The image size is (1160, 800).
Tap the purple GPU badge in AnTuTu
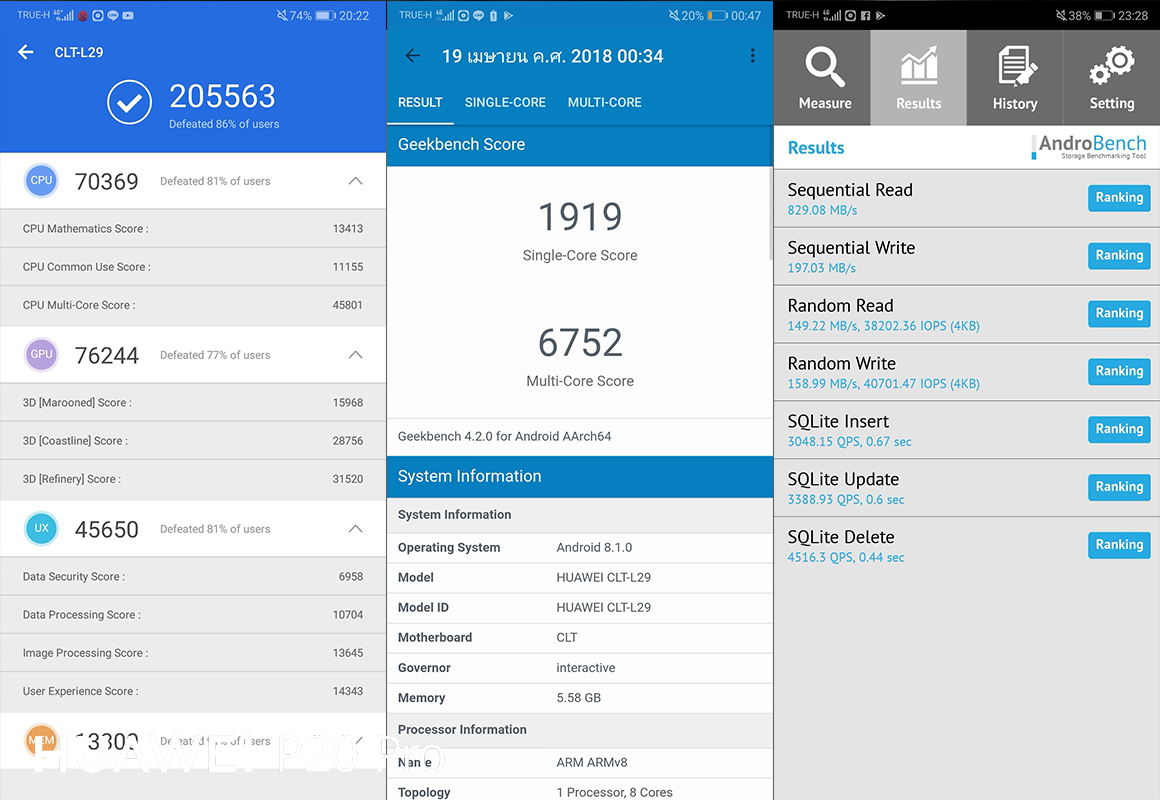(x=41, y=354)
